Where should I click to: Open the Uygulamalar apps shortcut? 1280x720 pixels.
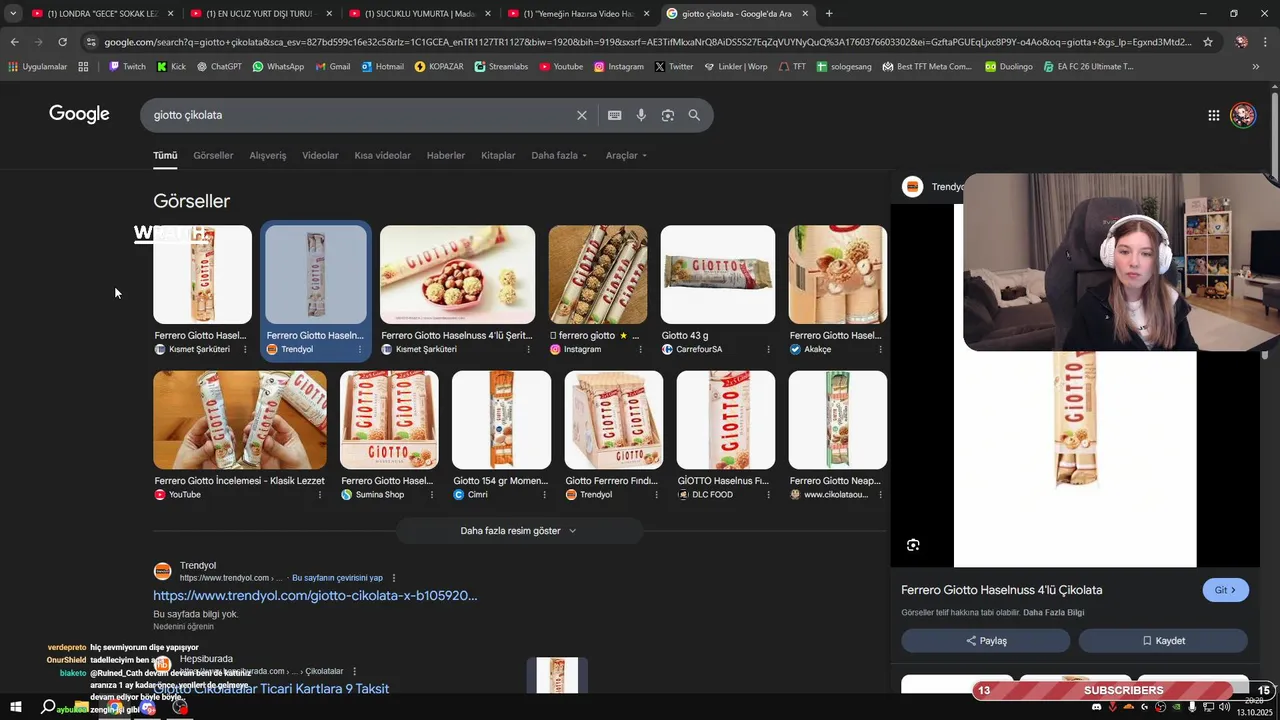click(x=37, y=67)
